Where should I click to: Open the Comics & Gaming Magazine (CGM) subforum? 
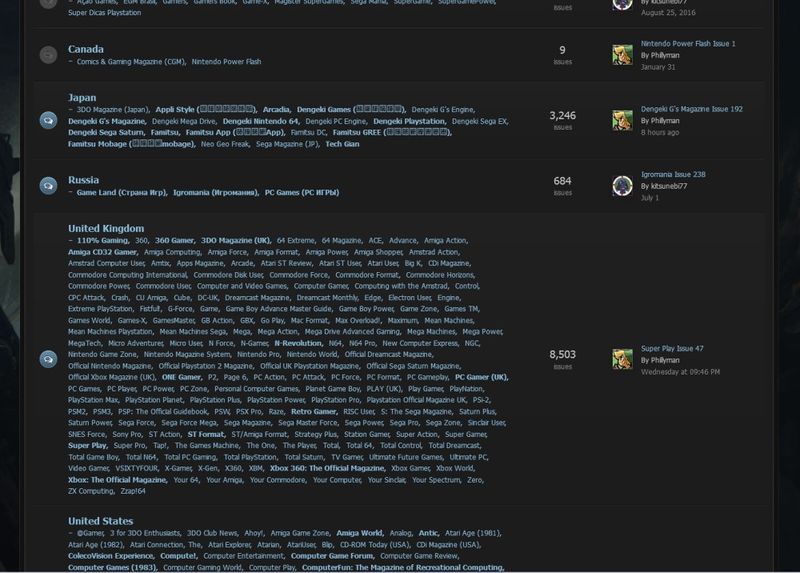tap(131, 62)
